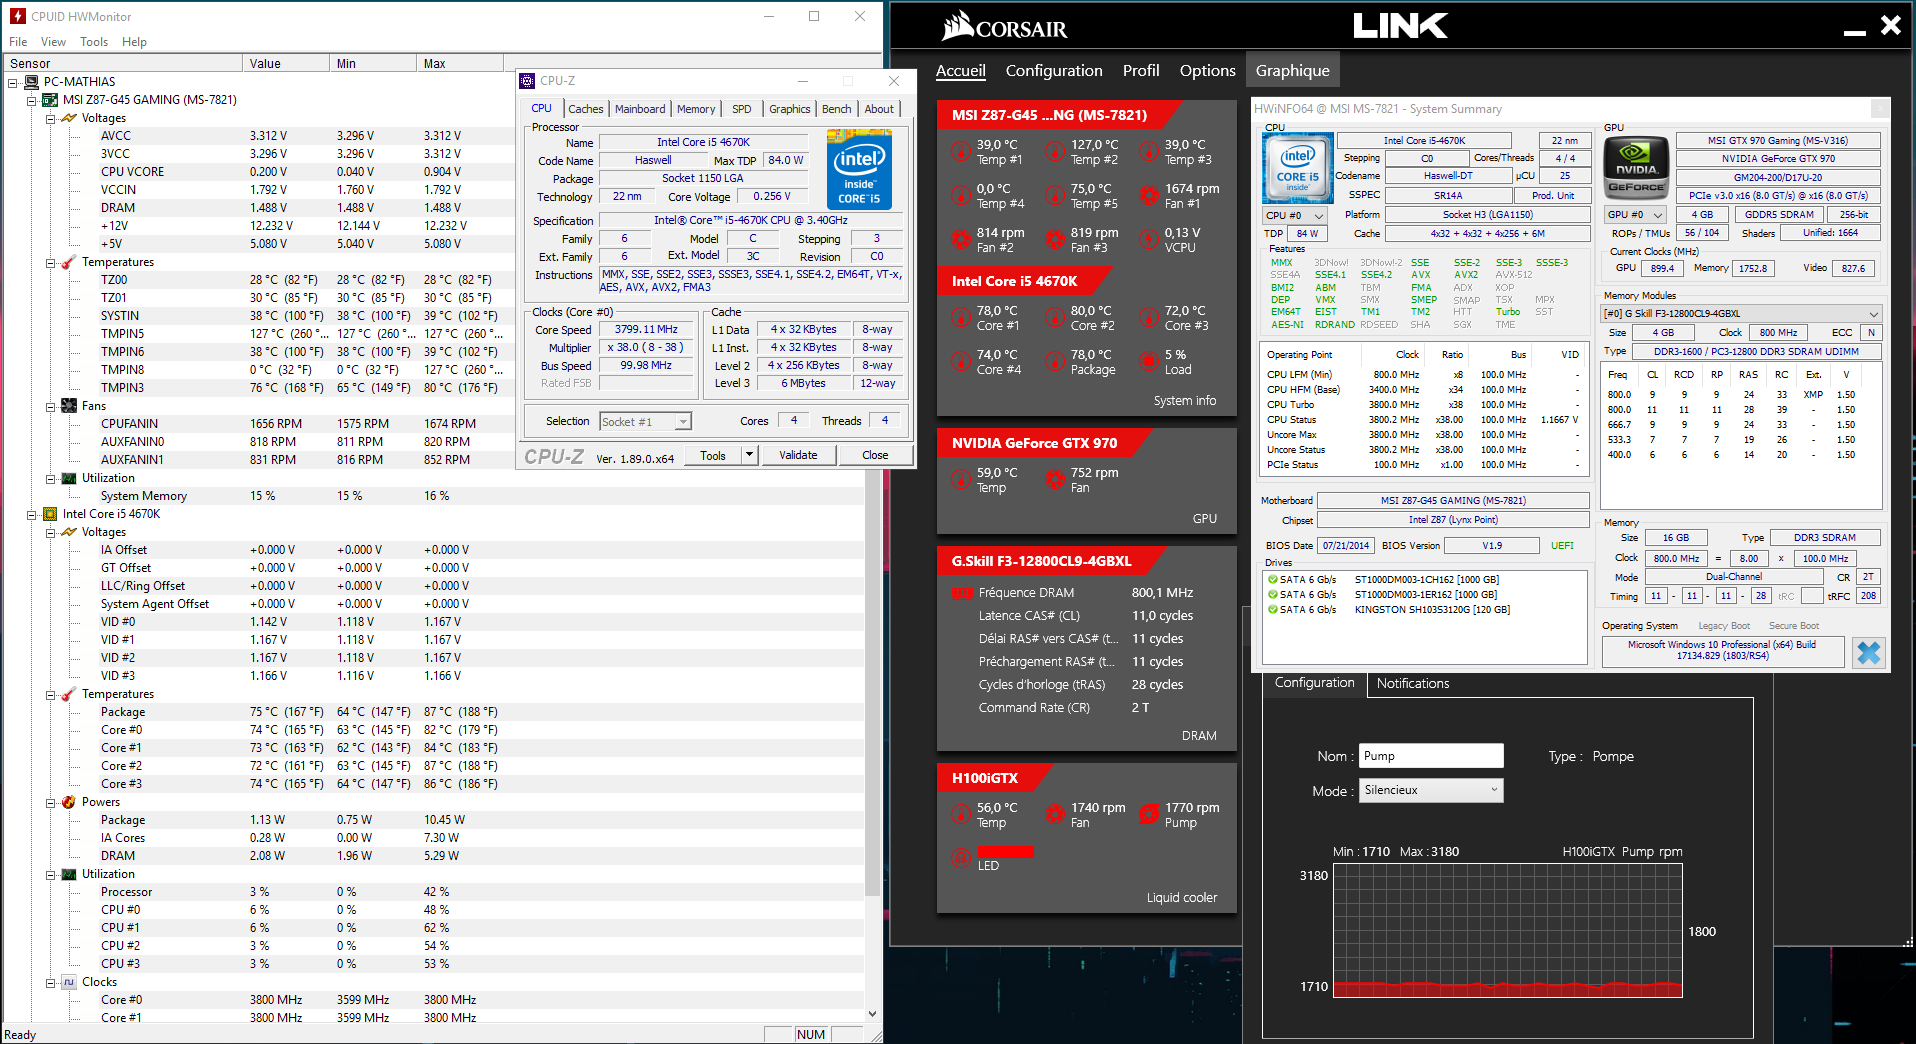Open the Memory Modules G Skill dropdown
This screenshot has height=1044, width=1916.
tap(1742, 313)
